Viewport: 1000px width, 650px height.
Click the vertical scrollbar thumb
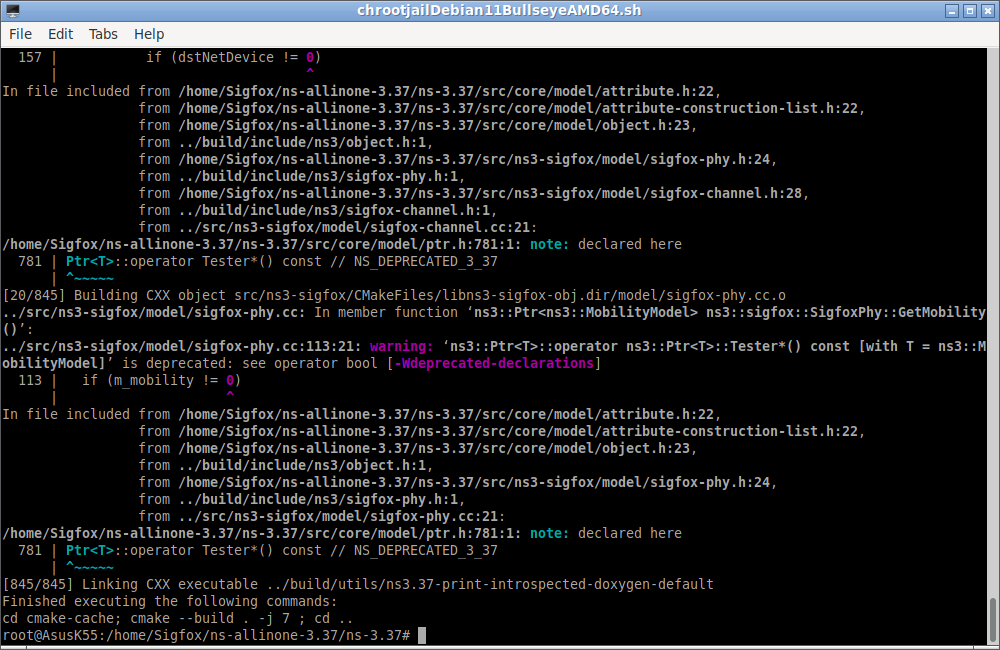992,619
